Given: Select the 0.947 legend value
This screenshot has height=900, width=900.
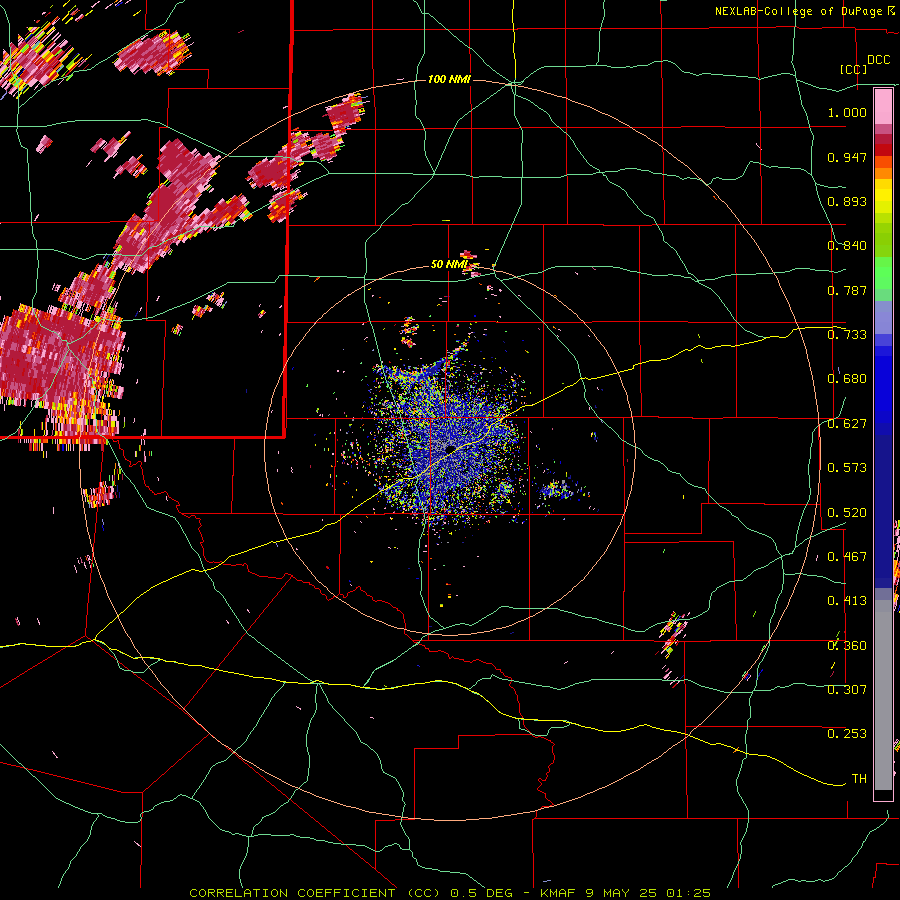Looking at the screenshot, I should 847,157.
